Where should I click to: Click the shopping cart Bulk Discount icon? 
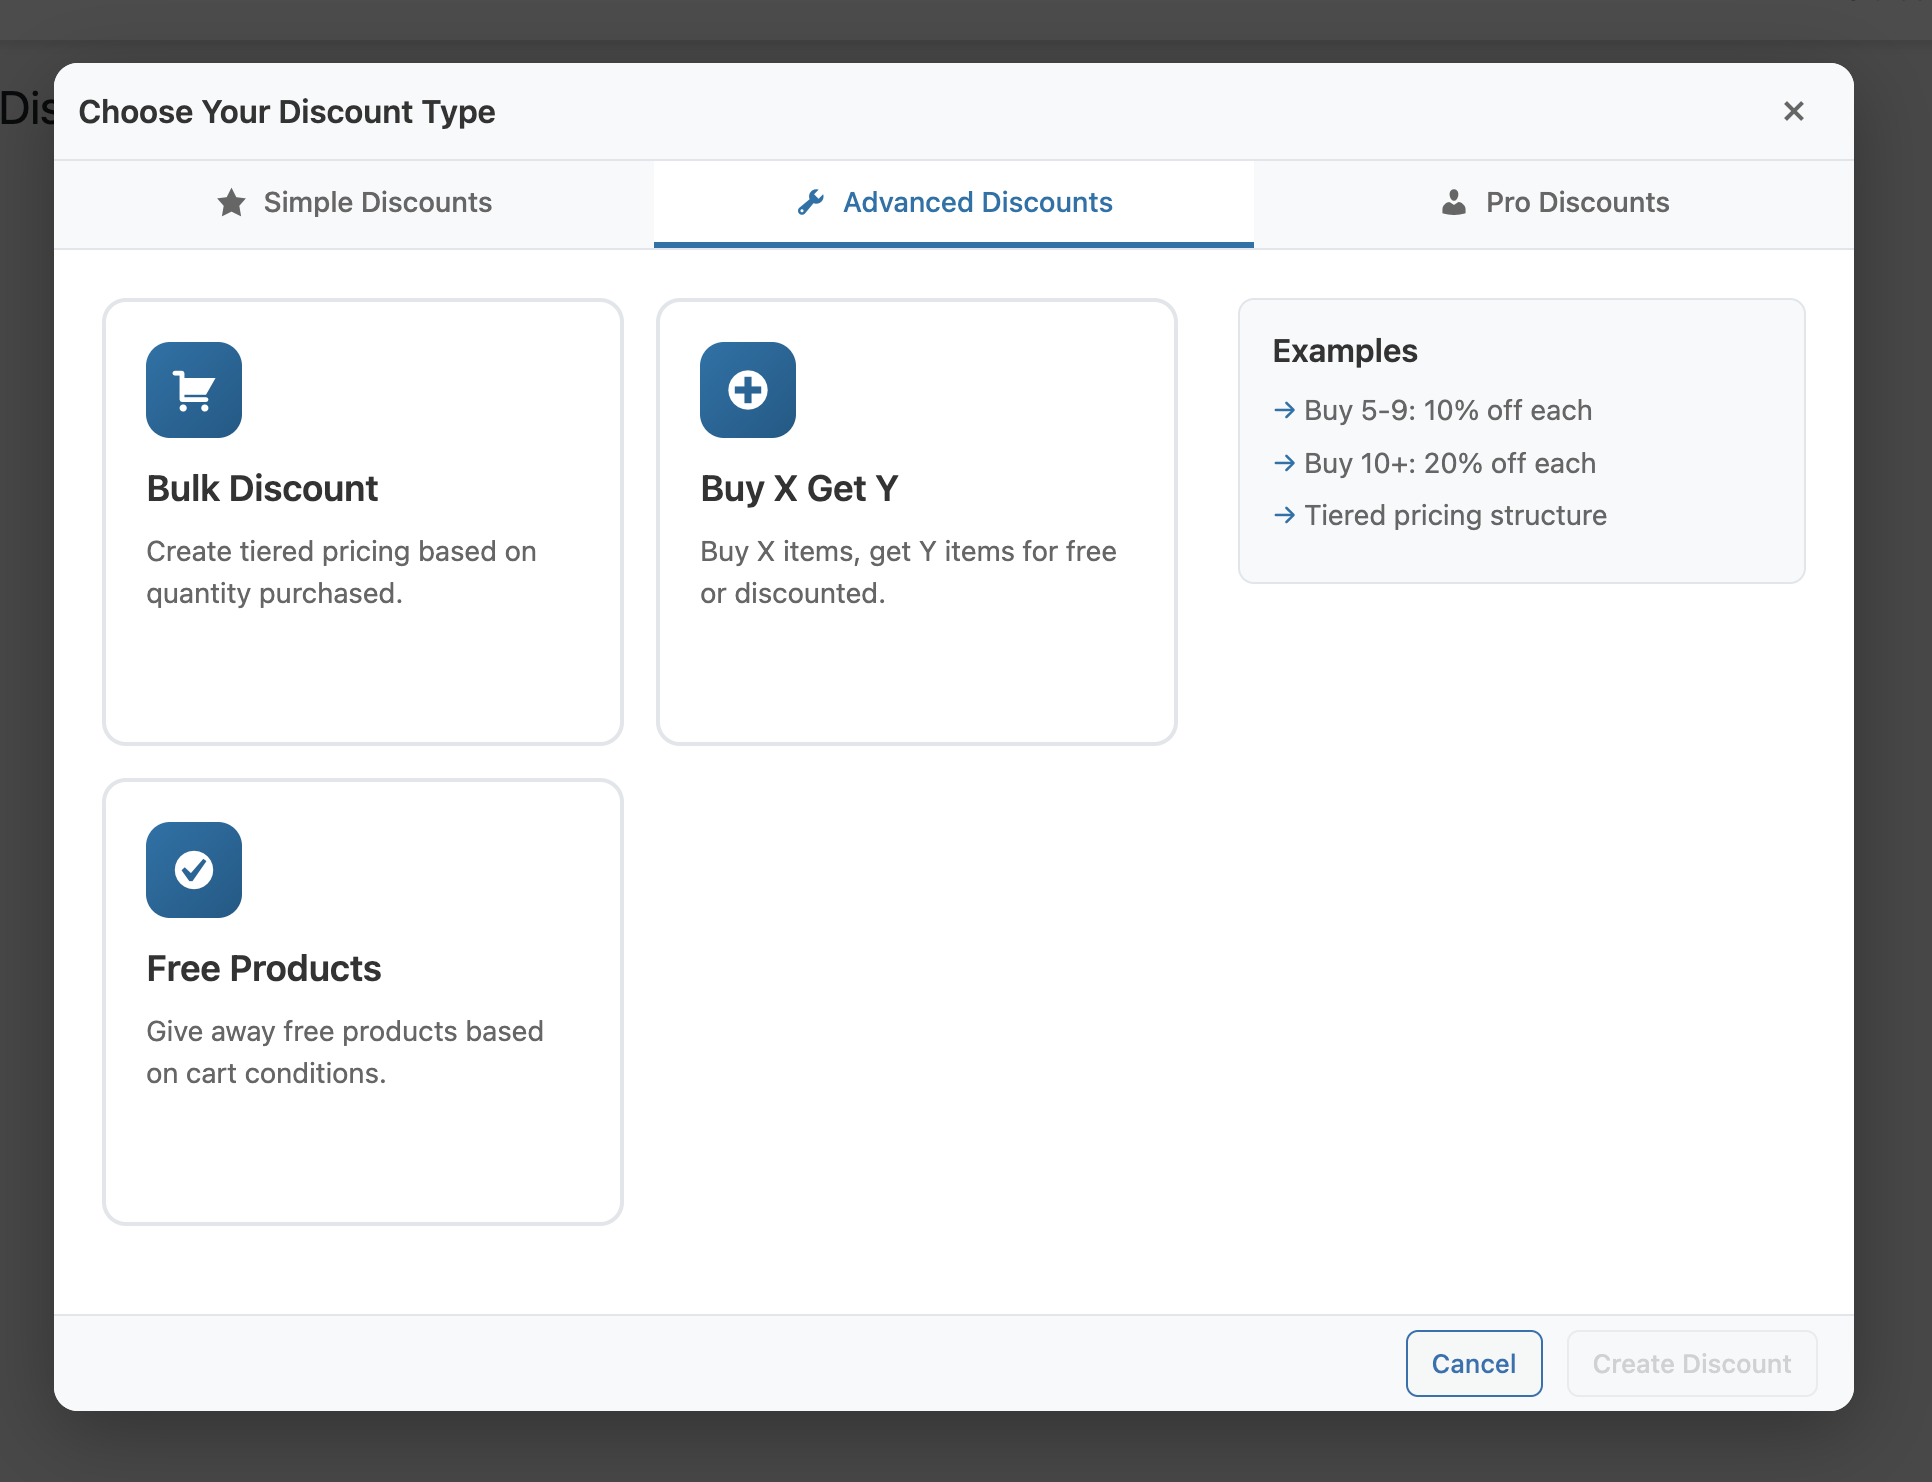(194, 390)
